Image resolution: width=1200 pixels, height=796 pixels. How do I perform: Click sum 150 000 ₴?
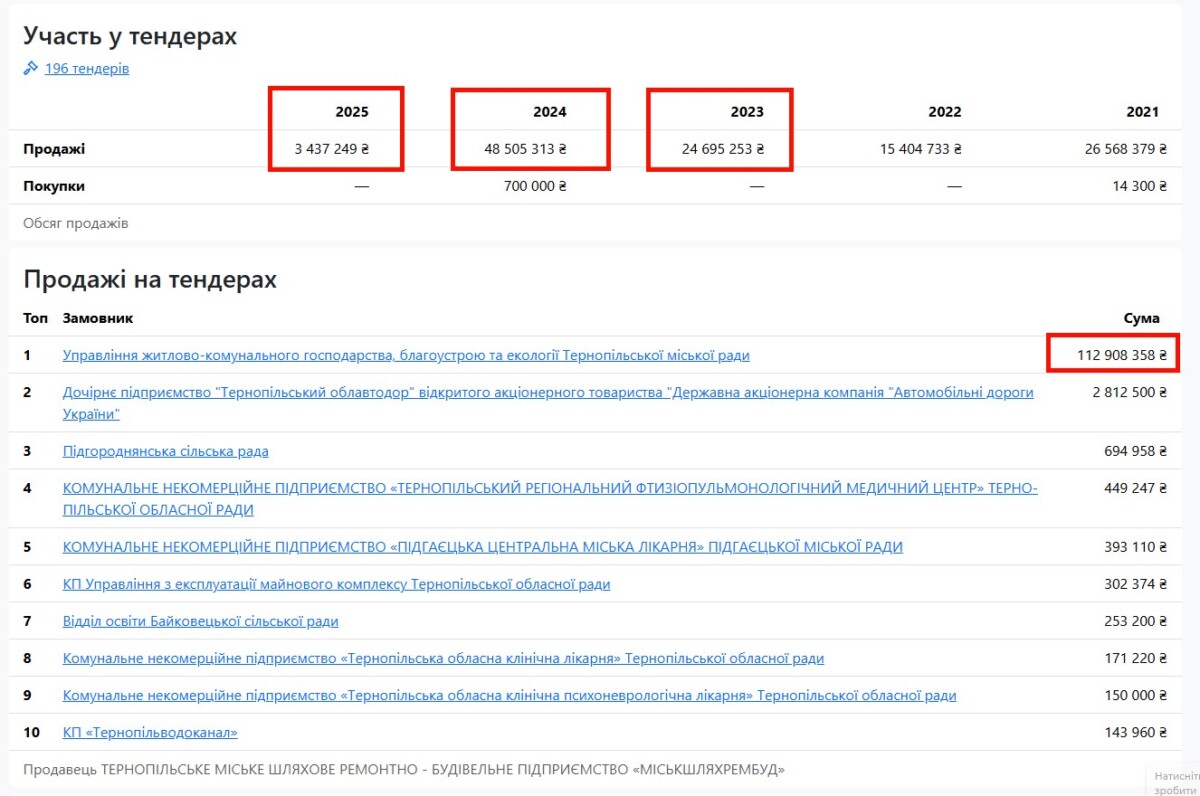pyautogui.click(x=1136, y=695)
